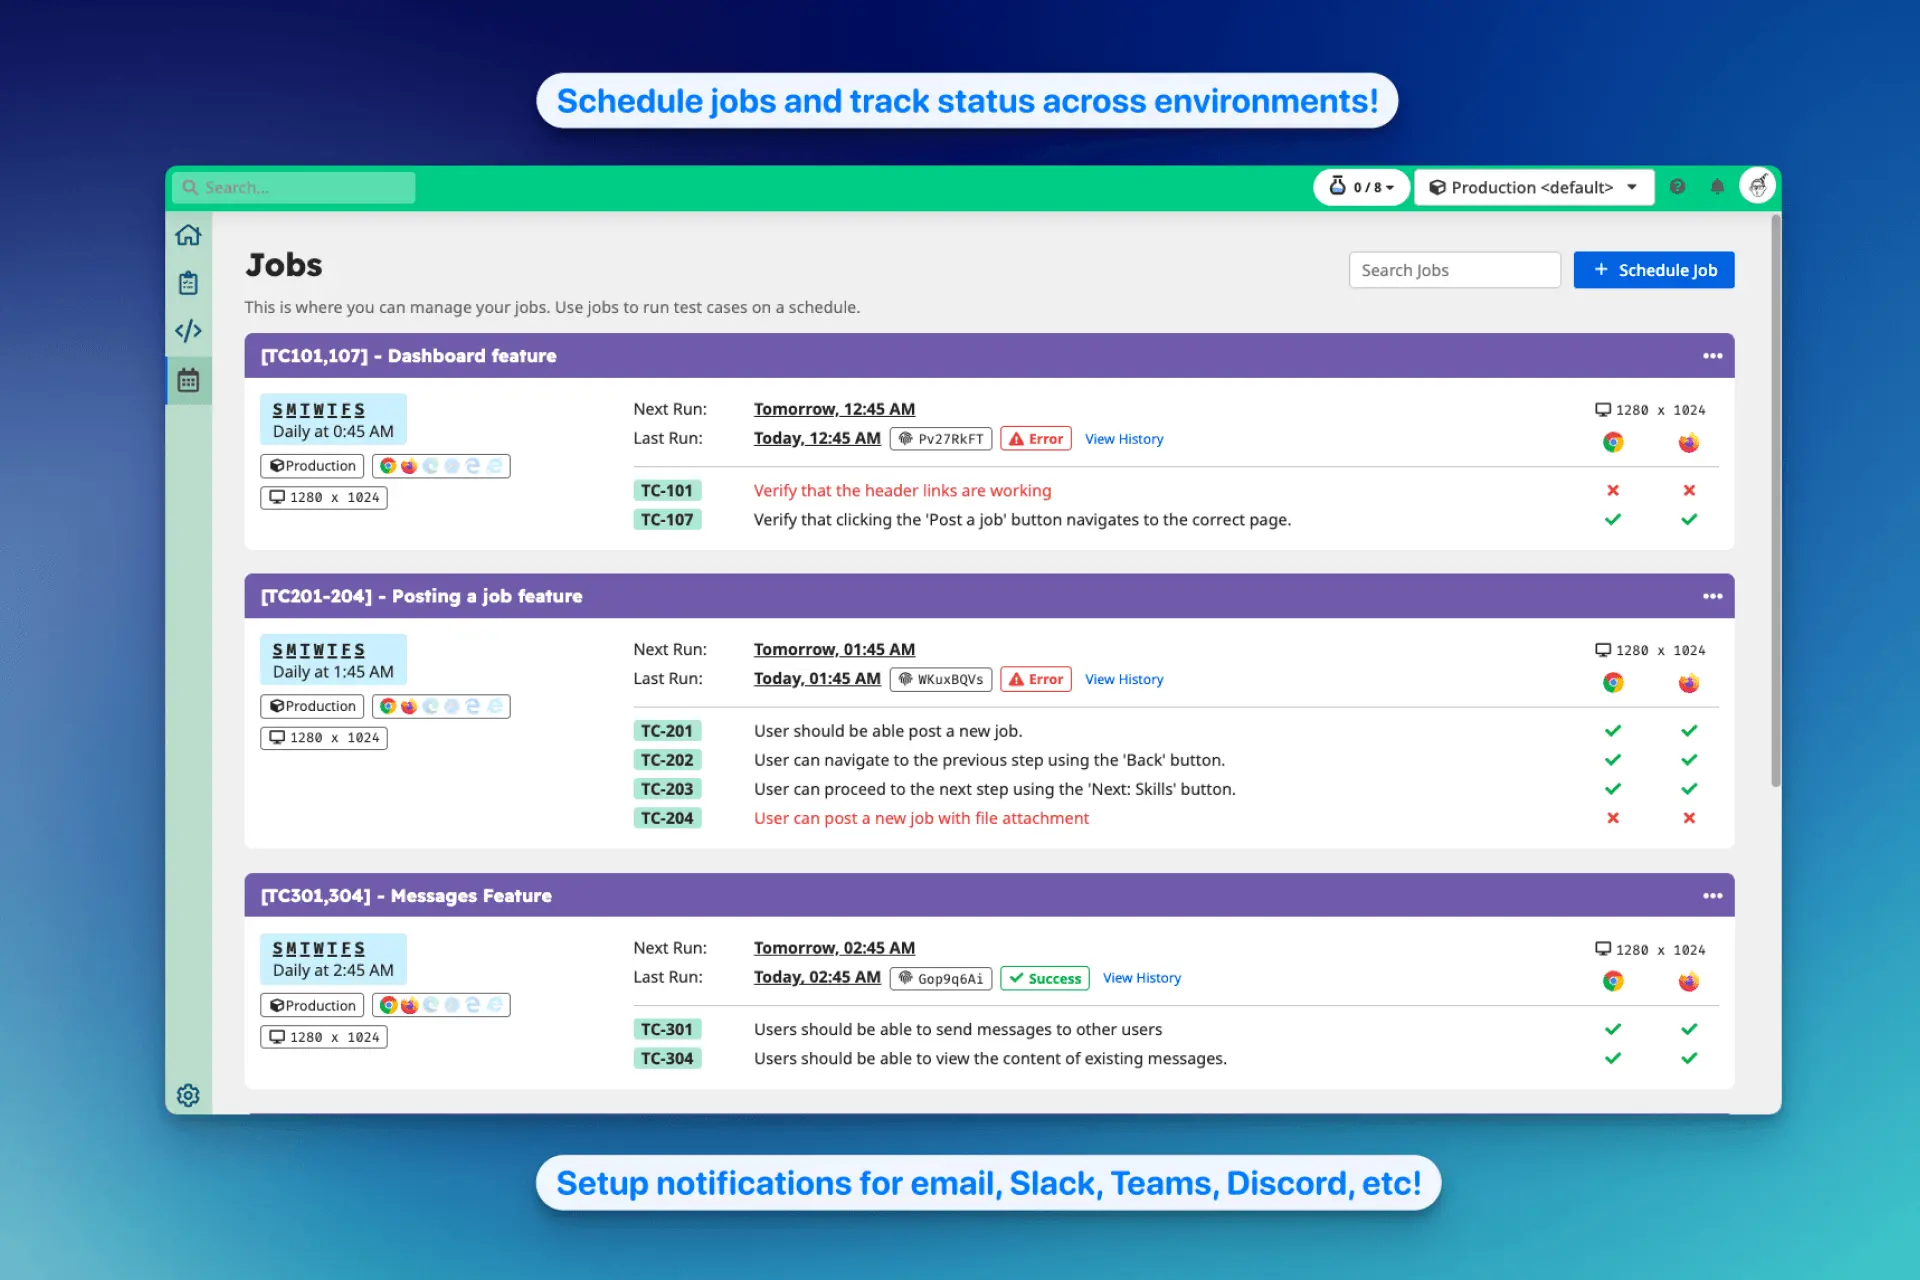Viewport: 1920px width, 1280px height.
Task: Open settings gear in sidebar
Action: (x=188, y=1095)
